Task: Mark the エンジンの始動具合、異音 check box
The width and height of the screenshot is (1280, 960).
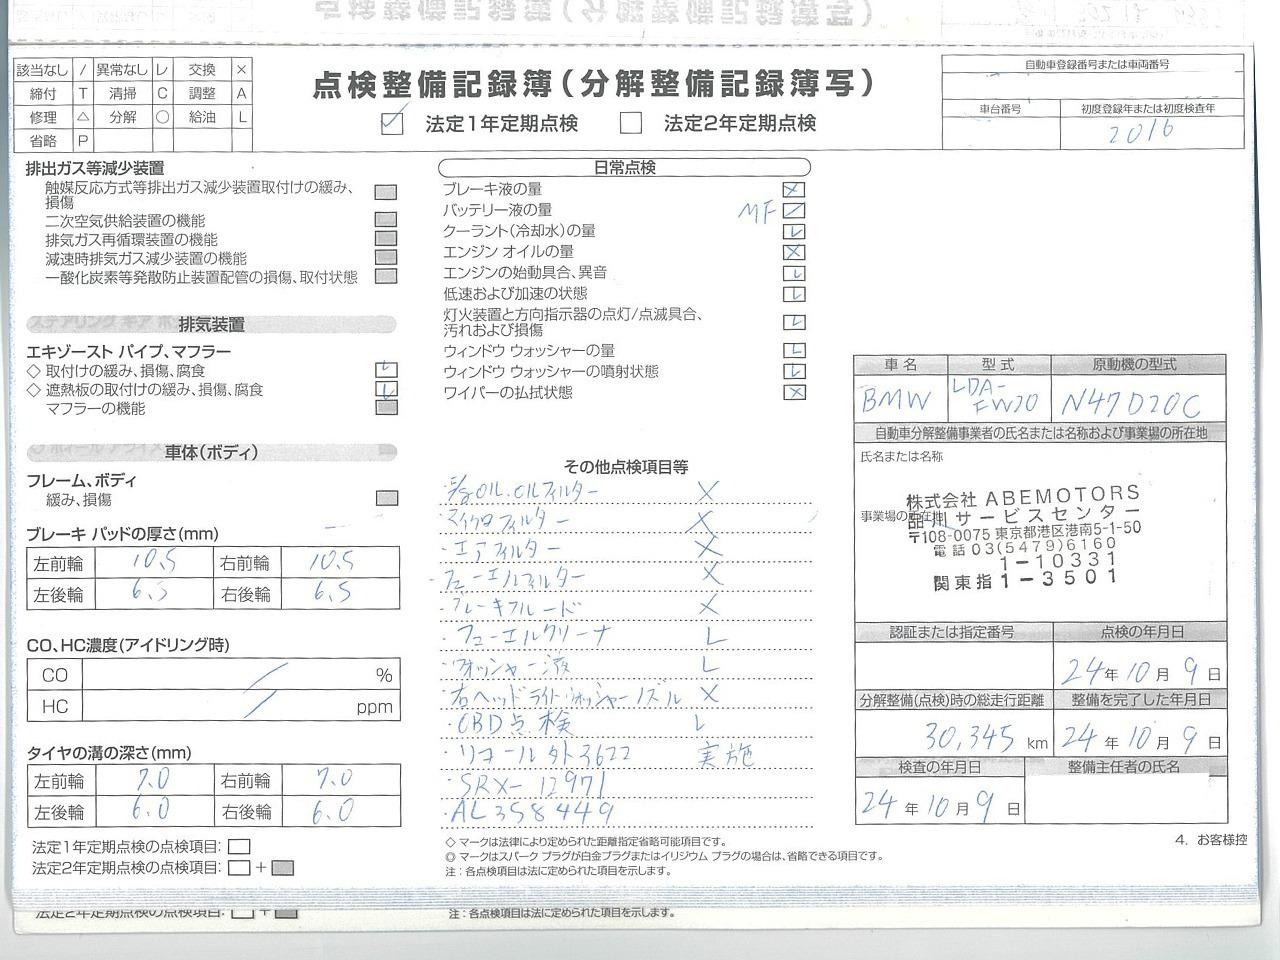Action: 794,274
